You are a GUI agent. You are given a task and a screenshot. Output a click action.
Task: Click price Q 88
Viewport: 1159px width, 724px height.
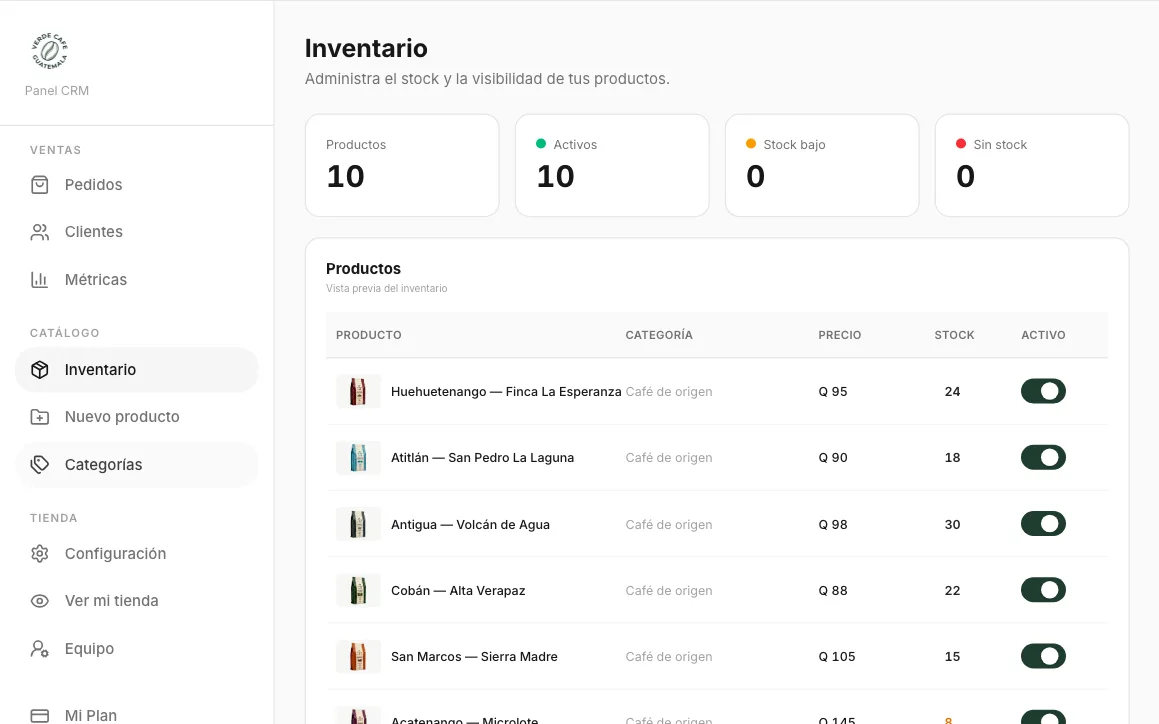click(x=833, y=591)
